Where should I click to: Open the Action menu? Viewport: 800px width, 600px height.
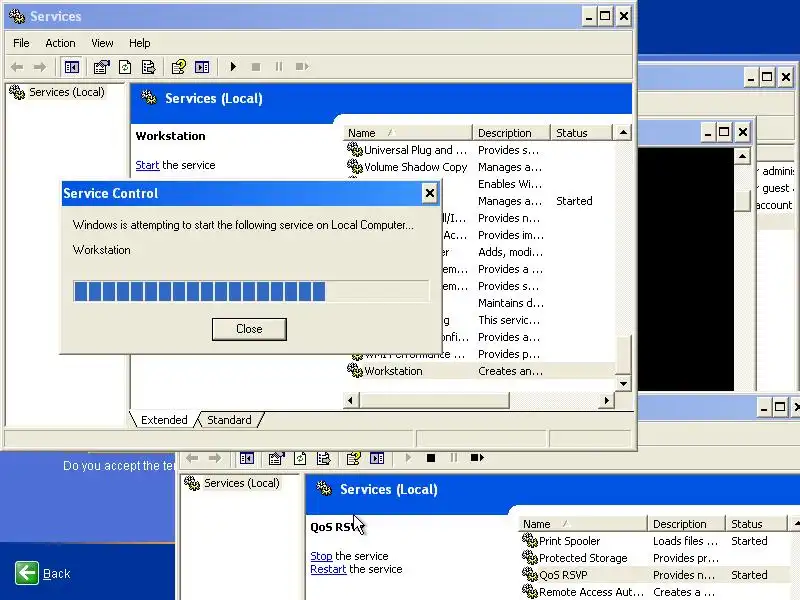coord(60,43)
